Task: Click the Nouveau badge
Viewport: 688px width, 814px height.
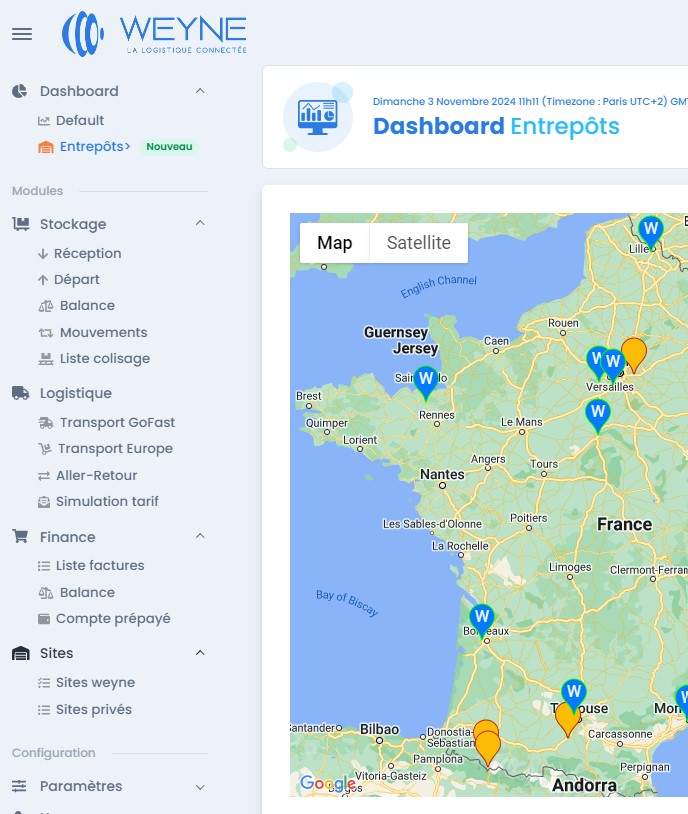Action: pos(169,147)
